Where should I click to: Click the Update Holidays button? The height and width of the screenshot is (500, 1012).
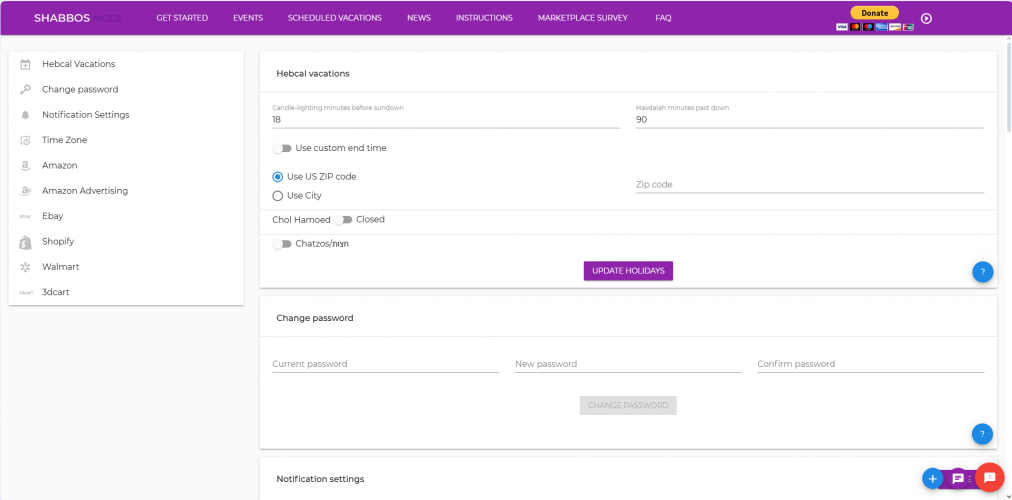(x=628, y=271)
